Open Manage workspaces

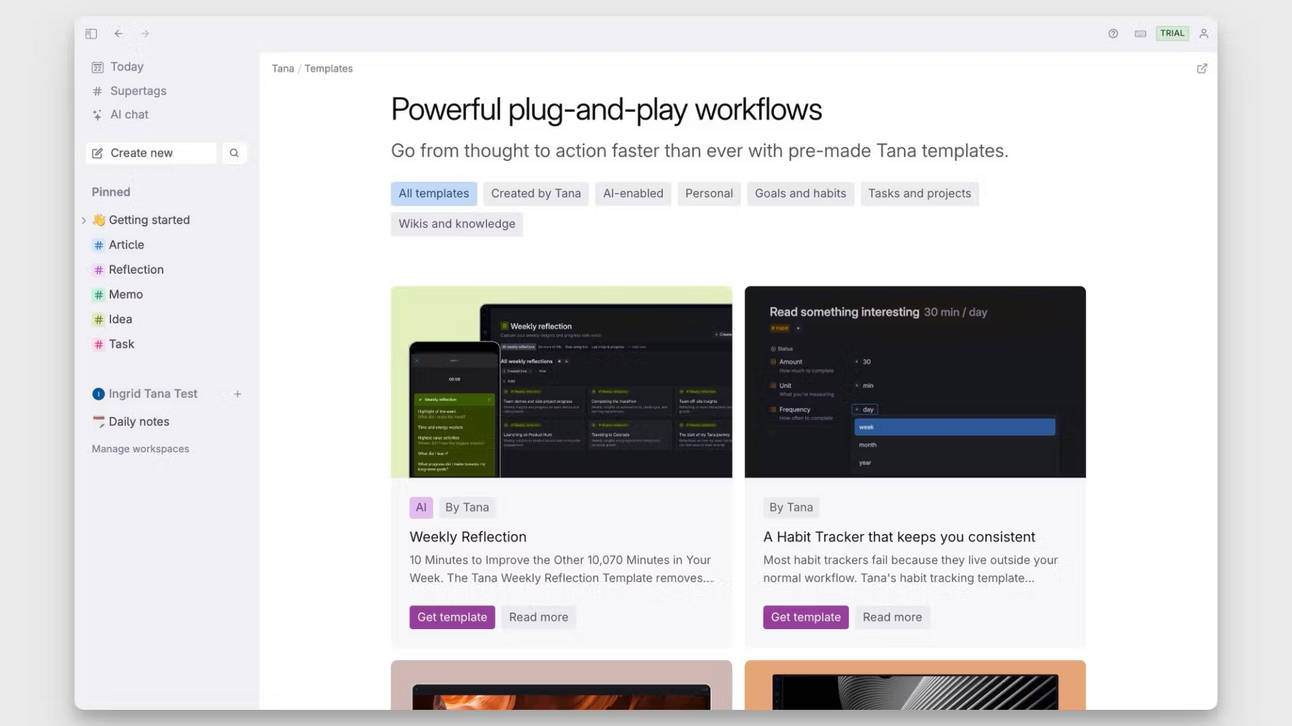[140, 449]
